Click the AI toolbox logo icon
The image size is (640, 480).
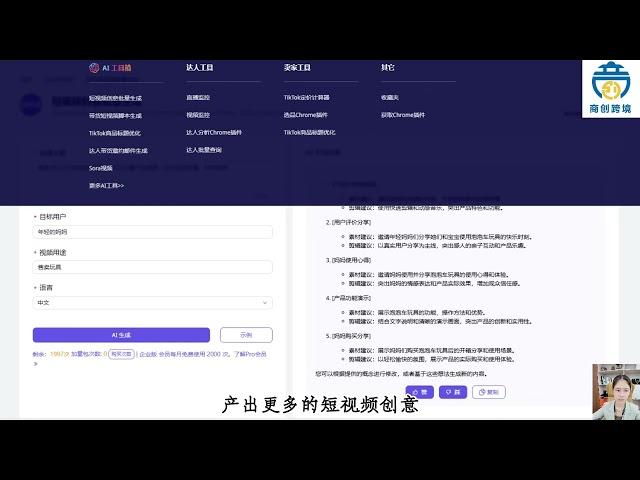point(94,68)
